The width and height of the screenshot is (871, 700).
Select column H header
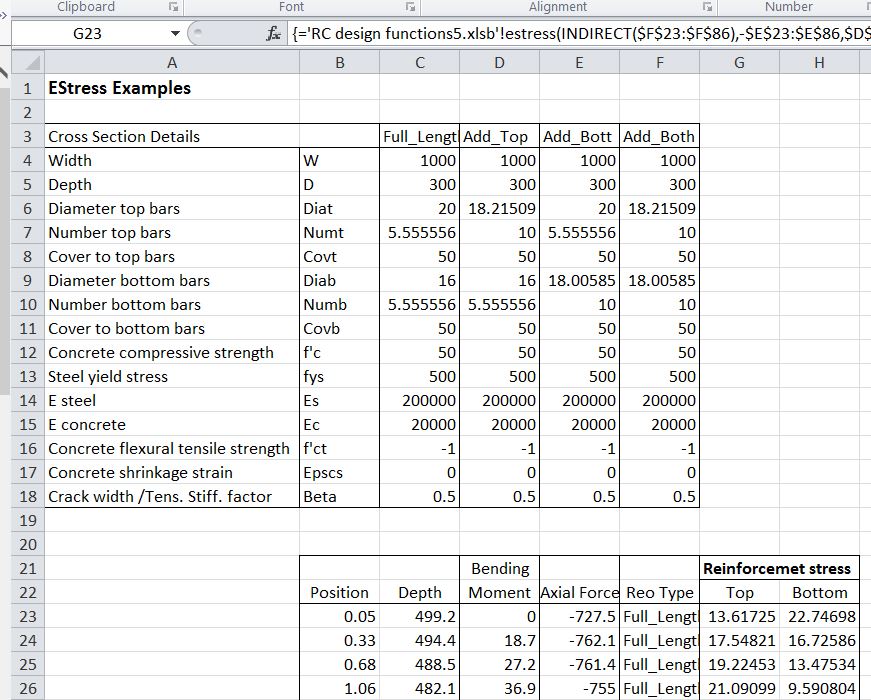coord(819,63)
